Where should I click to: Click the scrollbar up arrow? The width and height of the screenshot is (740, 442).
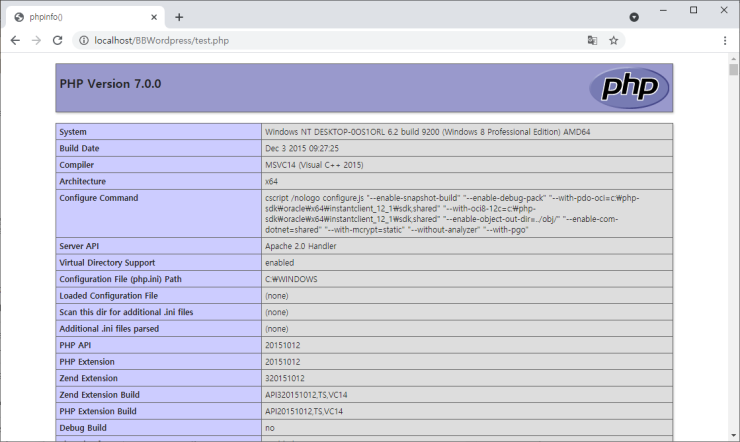(x=733, y=60)
